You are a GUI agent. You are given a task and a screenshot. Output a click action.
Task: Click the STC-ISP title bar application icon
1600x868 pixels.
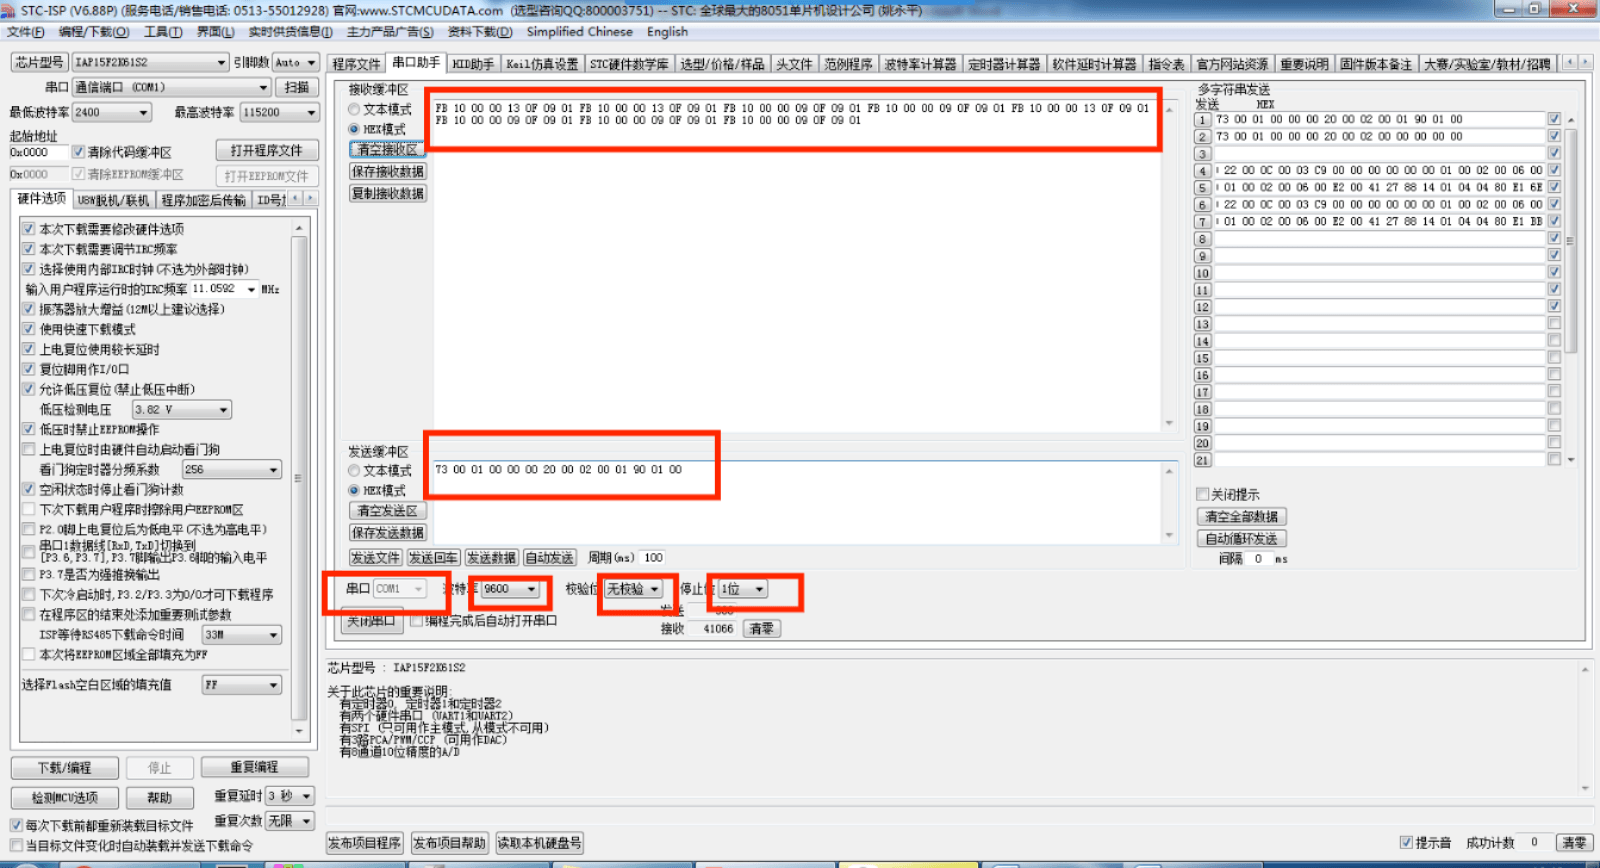coord(9,10)
